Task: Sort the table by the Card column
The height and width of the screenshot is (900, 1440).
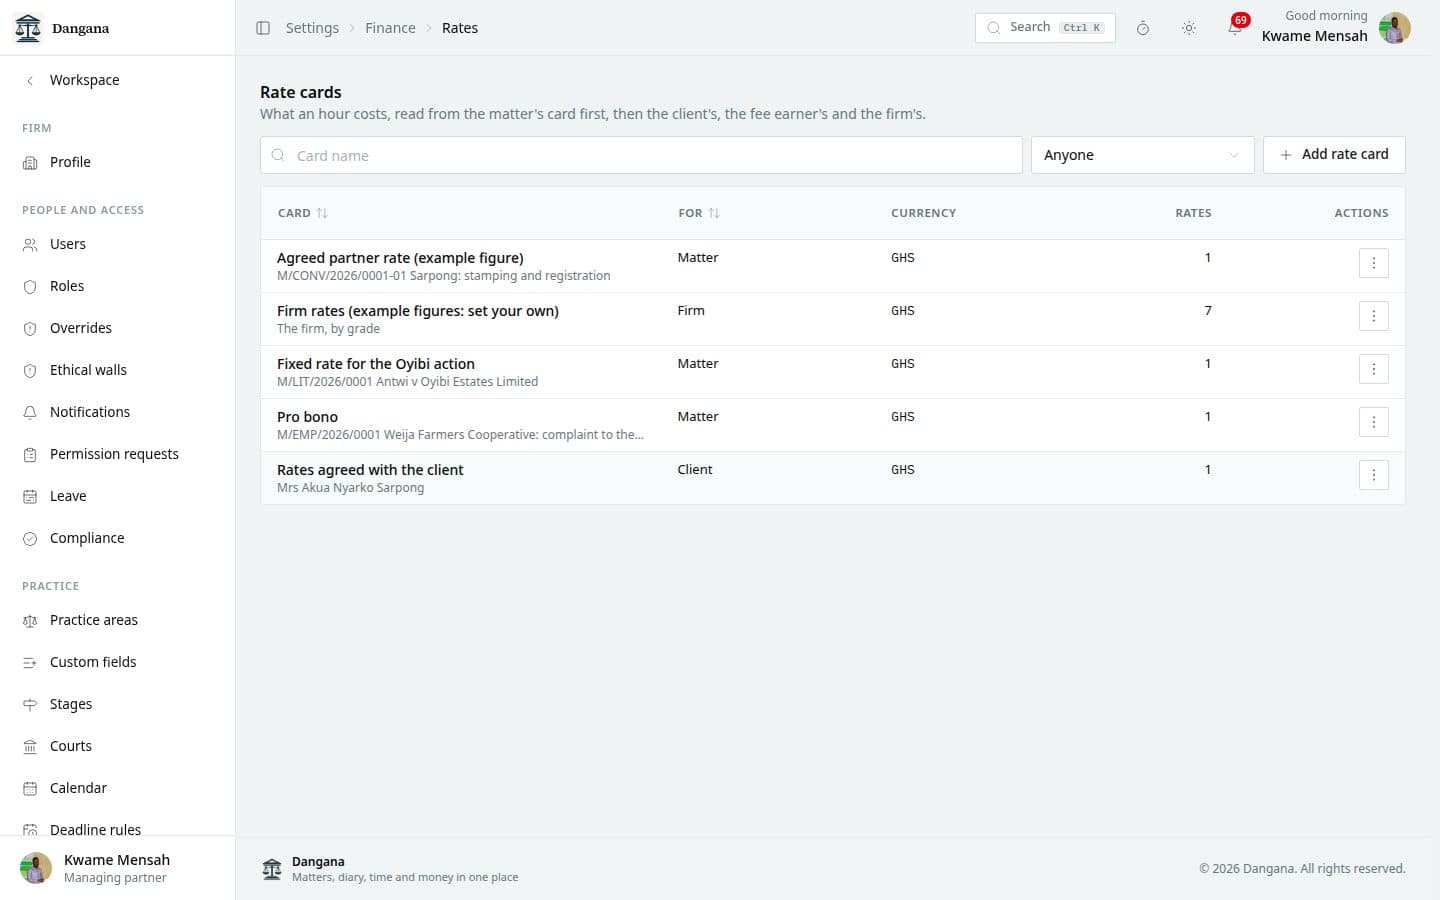Action: tap(303, 213)
